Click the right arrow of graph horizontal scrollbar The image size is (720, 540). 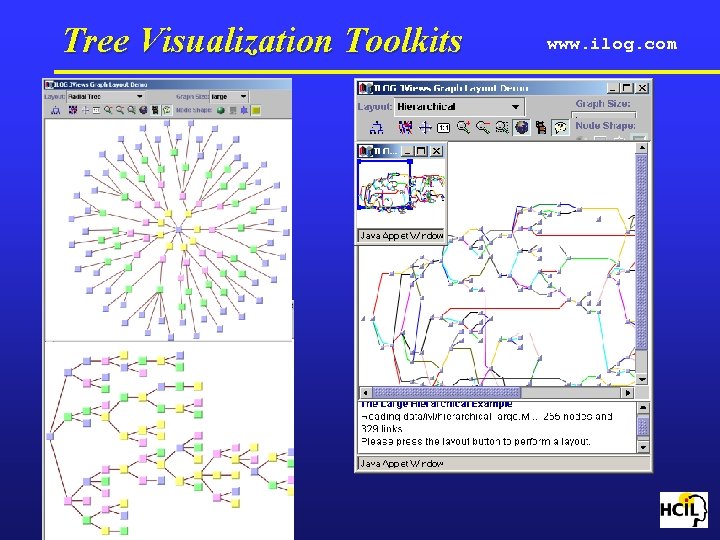[x=628, y=393]
